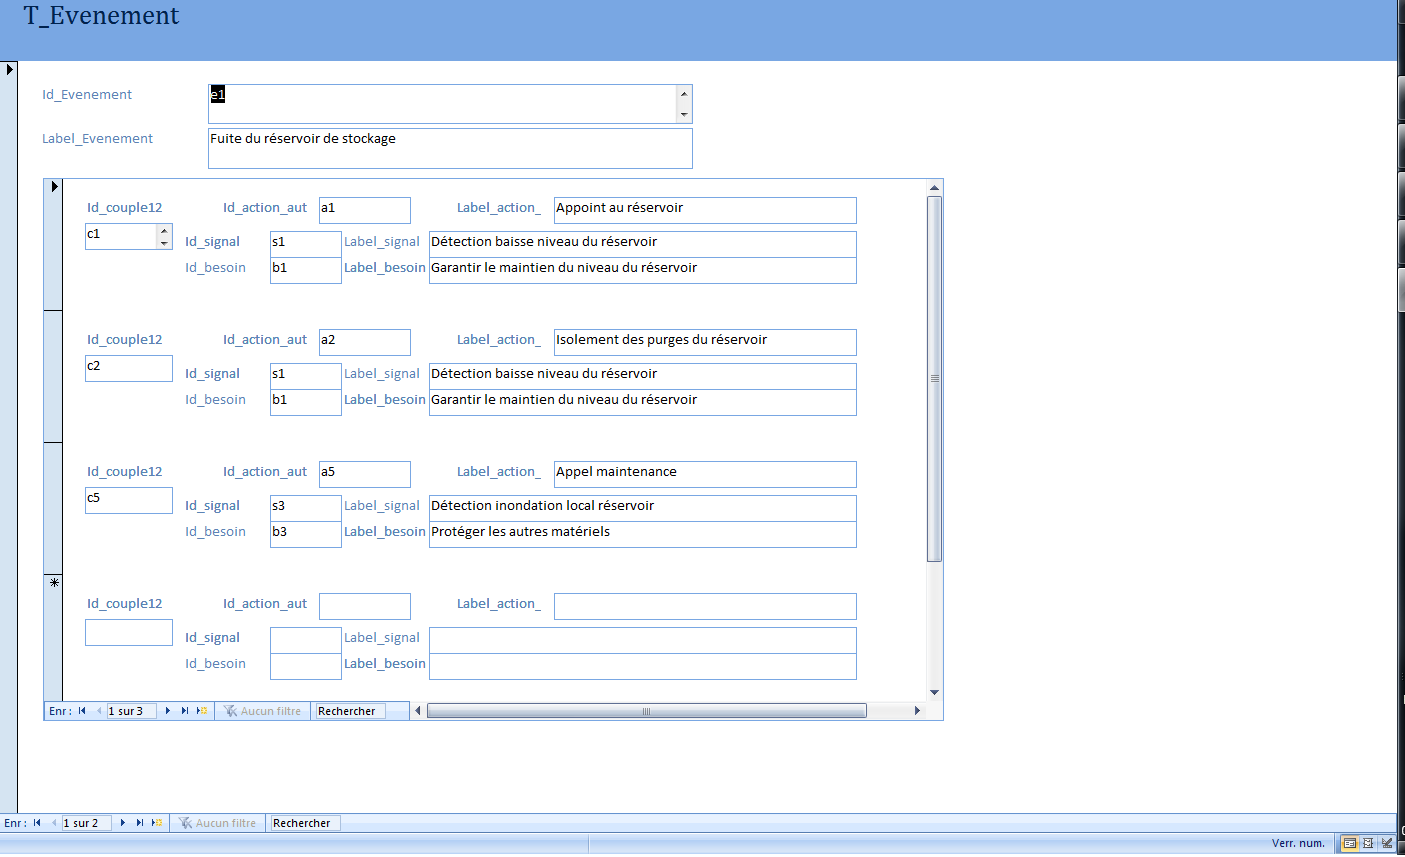
Task: Click the subform Rechercher search box
Action: [350, 711]
